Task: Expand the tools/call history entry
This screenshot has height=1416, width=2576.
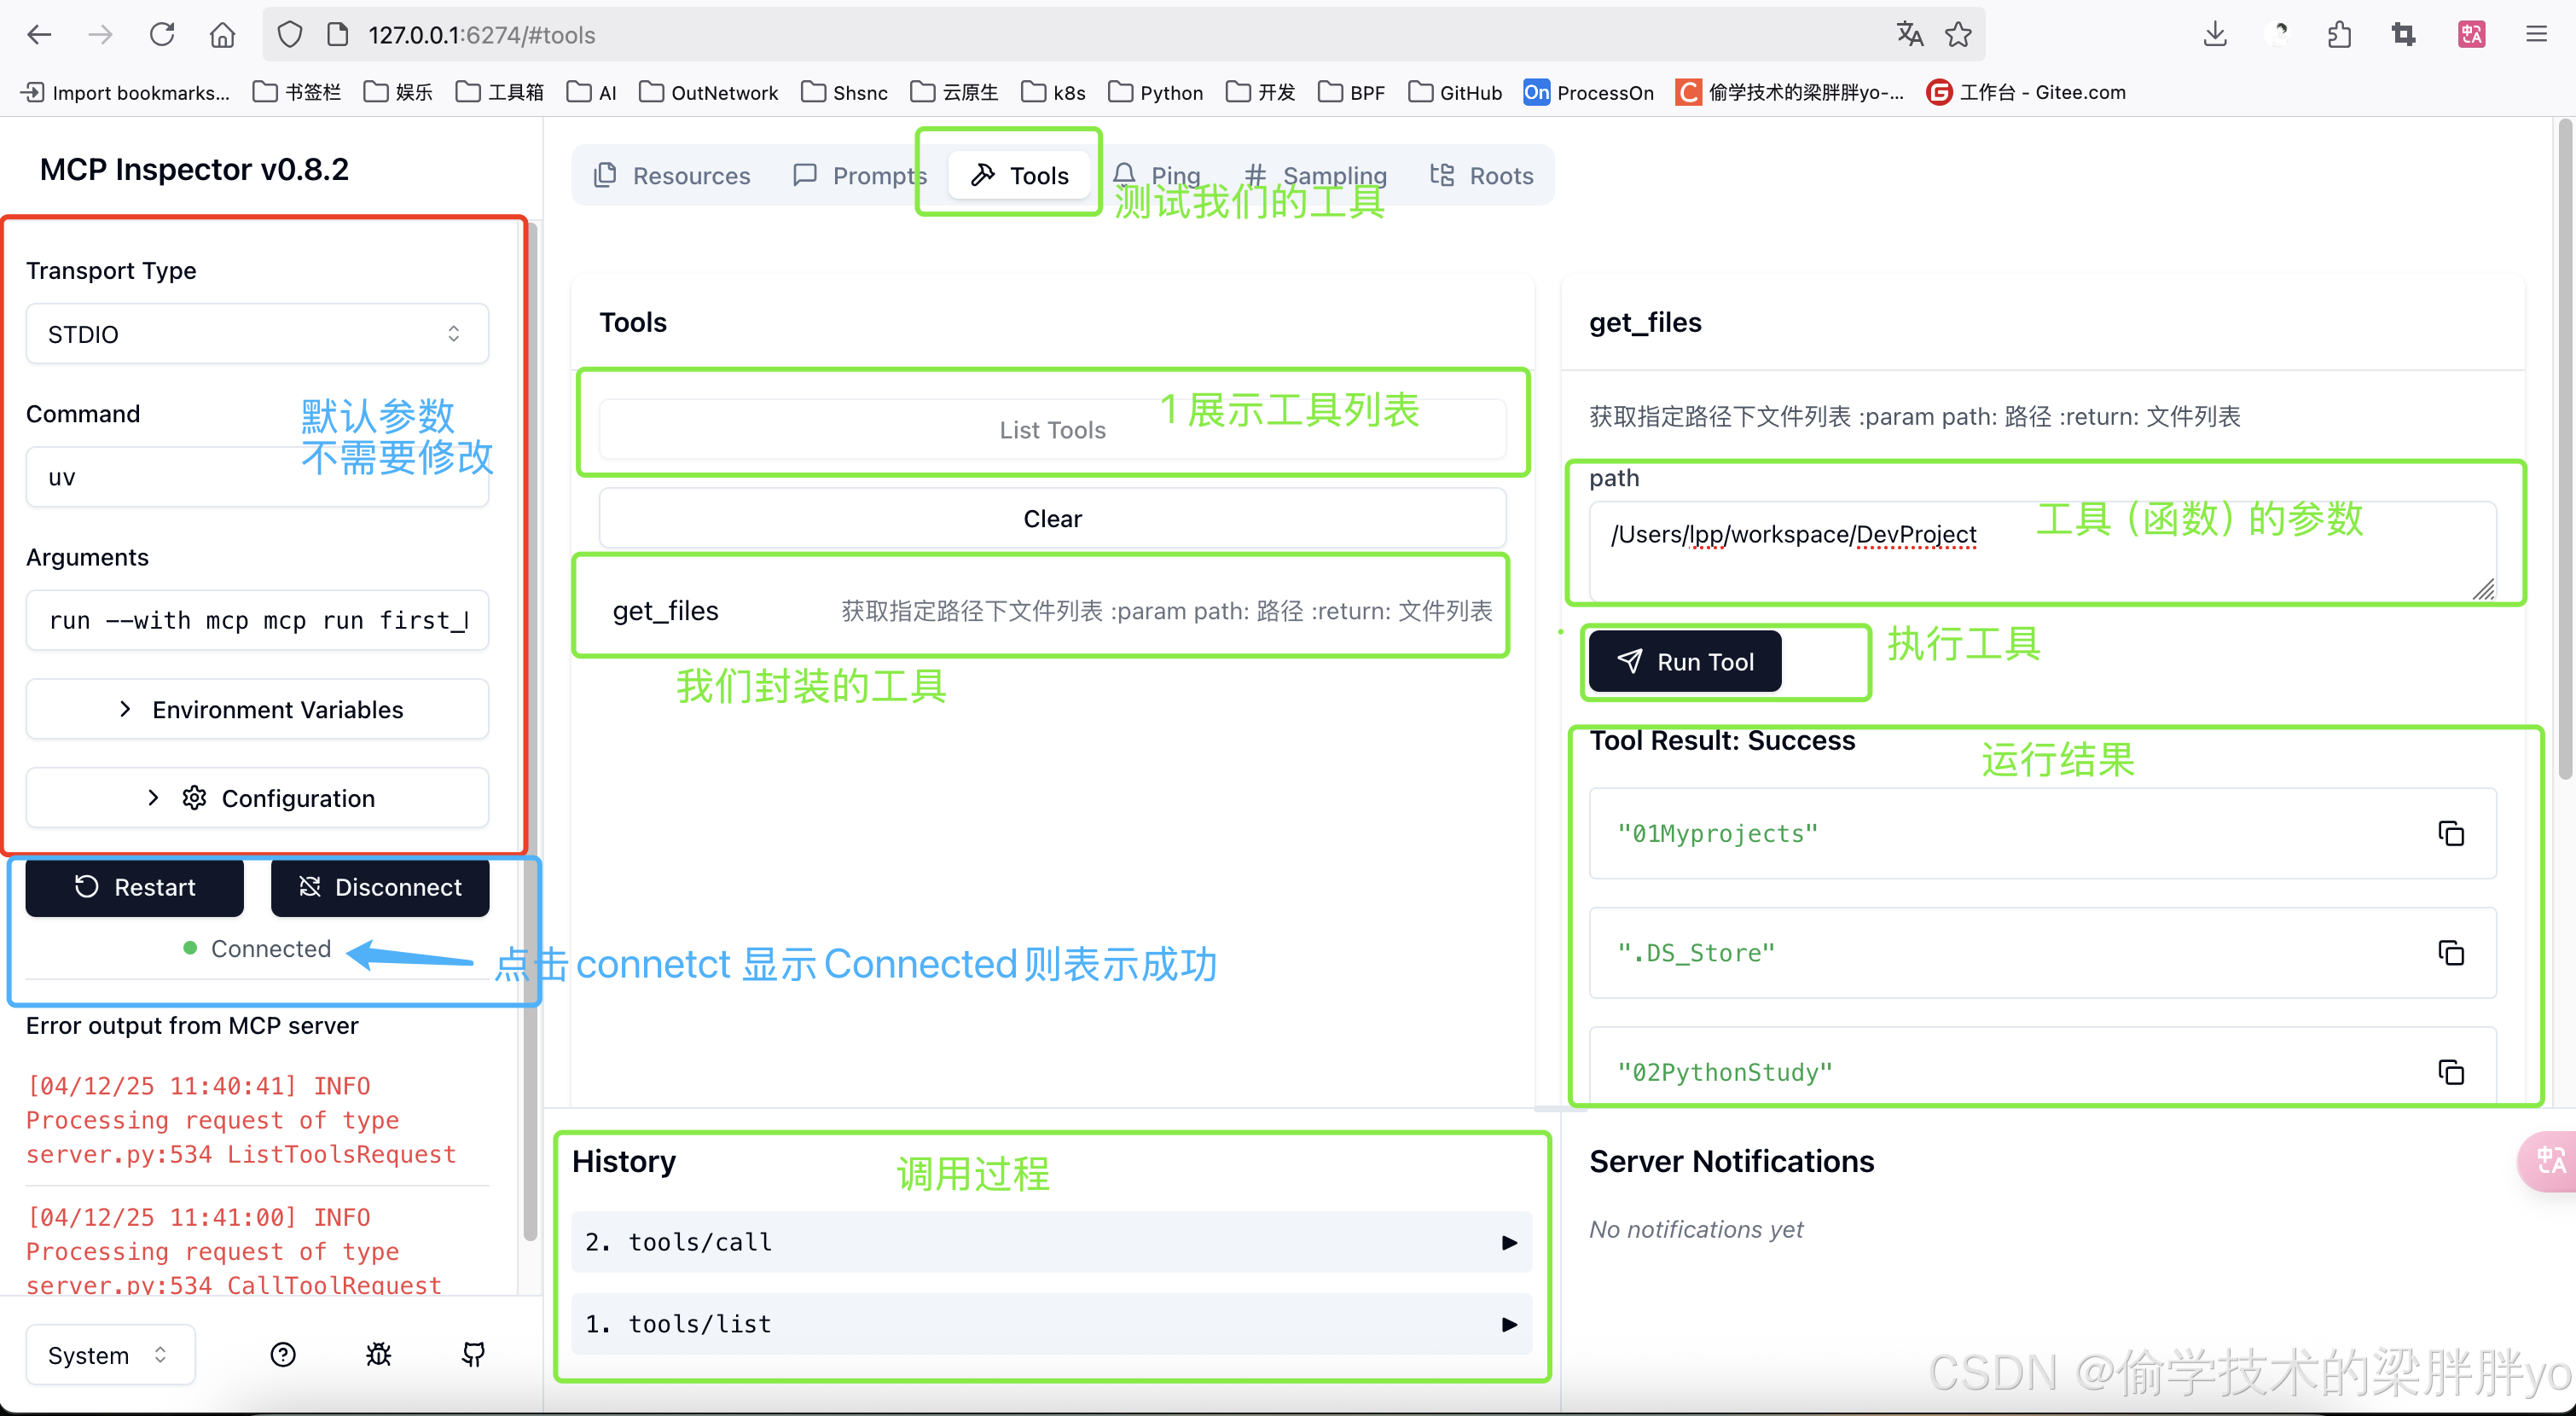Action: (x=1051, y=1242)
